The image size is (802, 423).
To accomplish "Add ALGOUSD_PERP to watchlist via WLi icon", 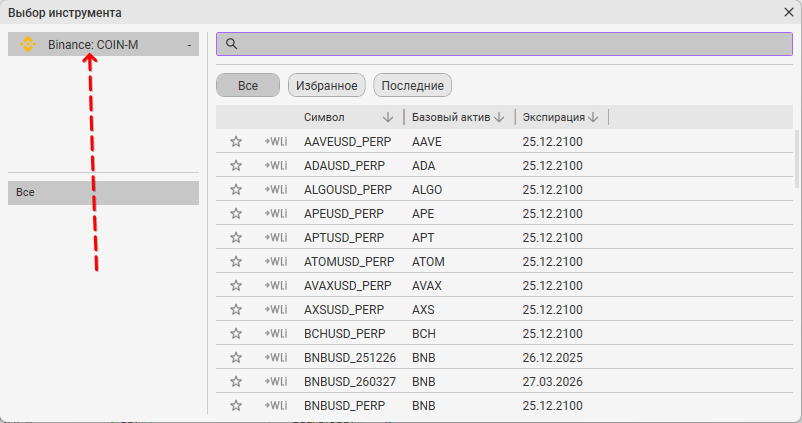I will (276, 190).
